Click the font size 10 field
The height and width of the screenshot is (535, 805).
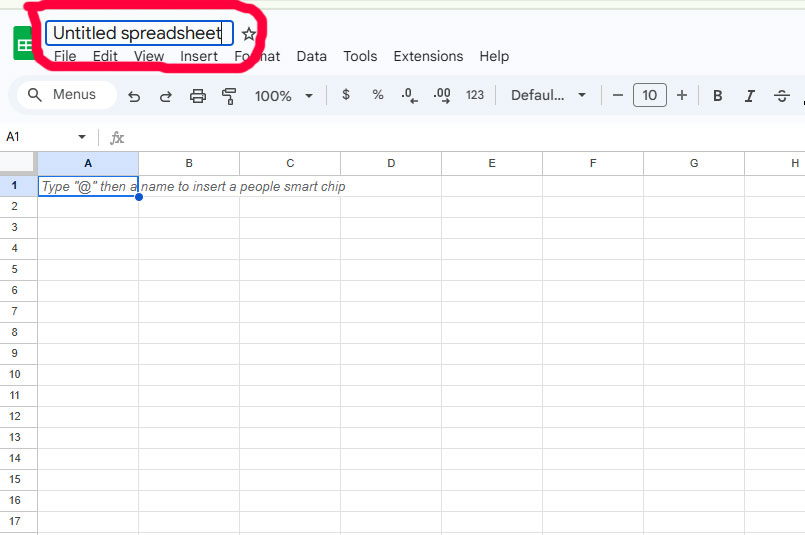[649, 95]
